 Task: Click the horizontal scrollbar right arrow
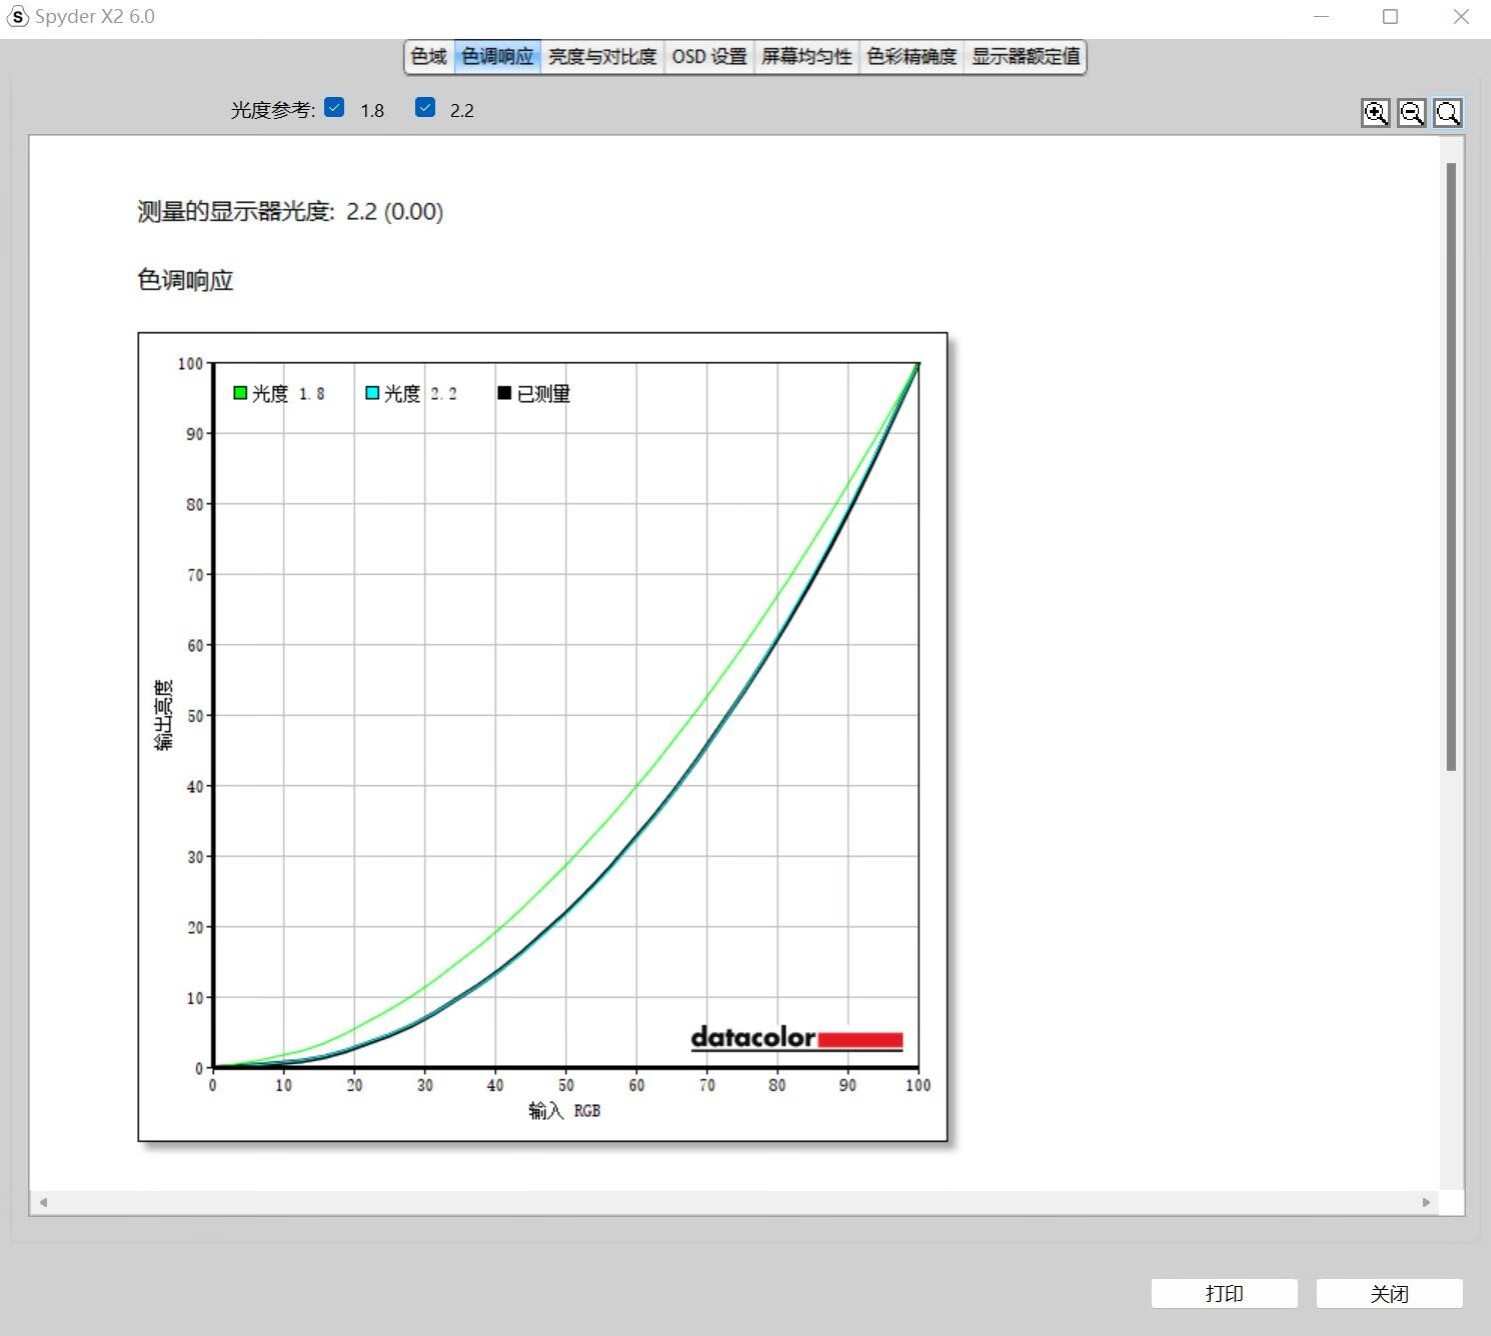point(1426,1202)
